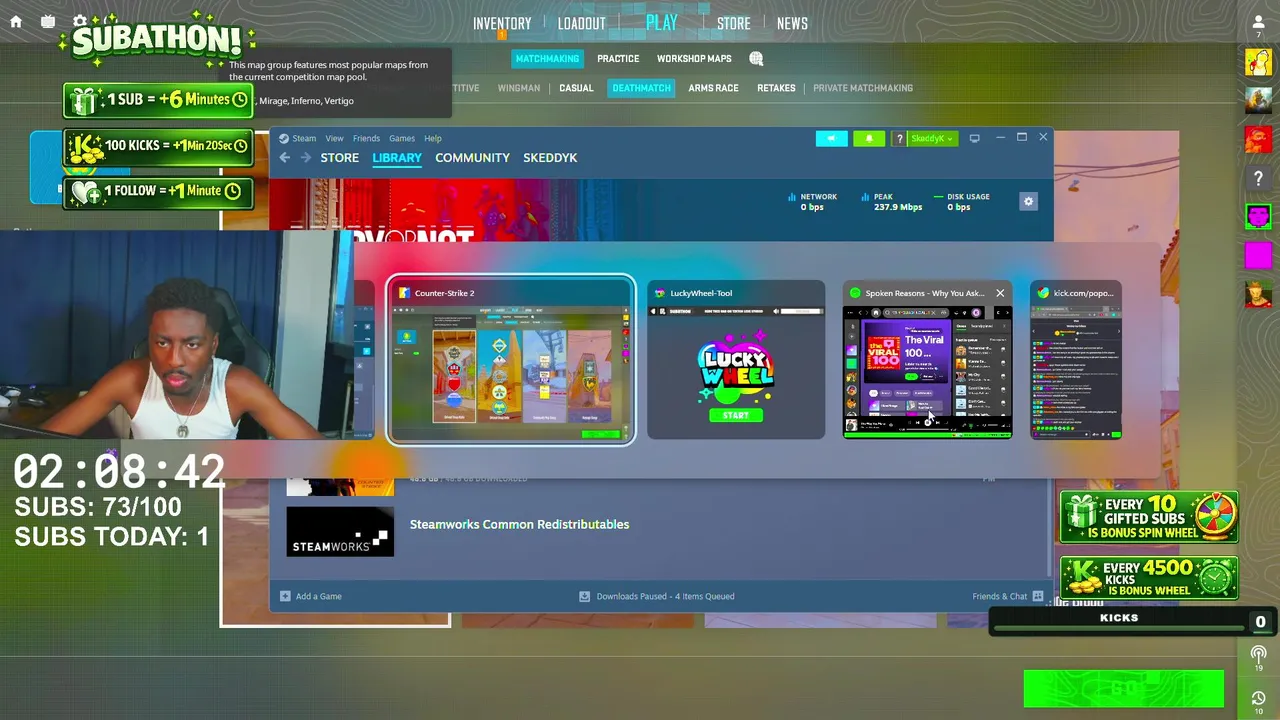Select WORKSHOP MAPS mode
1280x720 pixels.
694,59
